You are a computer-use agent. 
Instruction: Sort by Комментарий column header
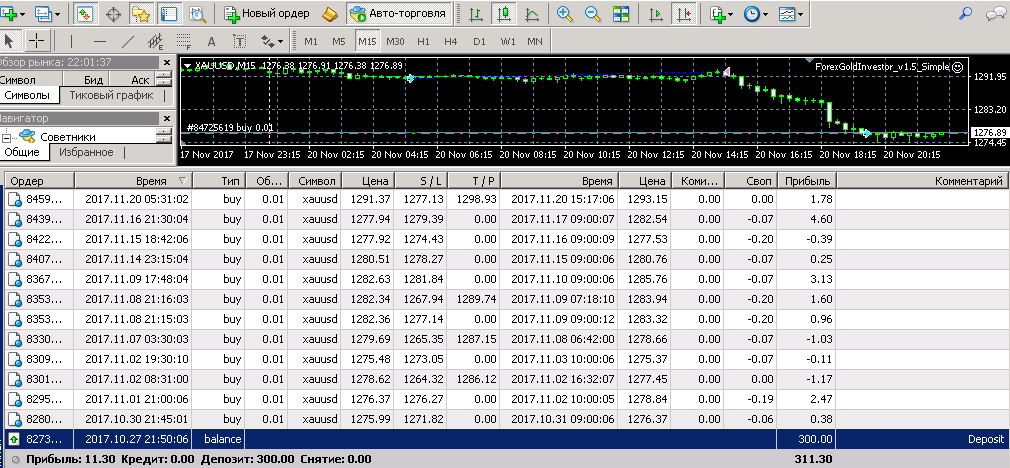click(922, 182)
